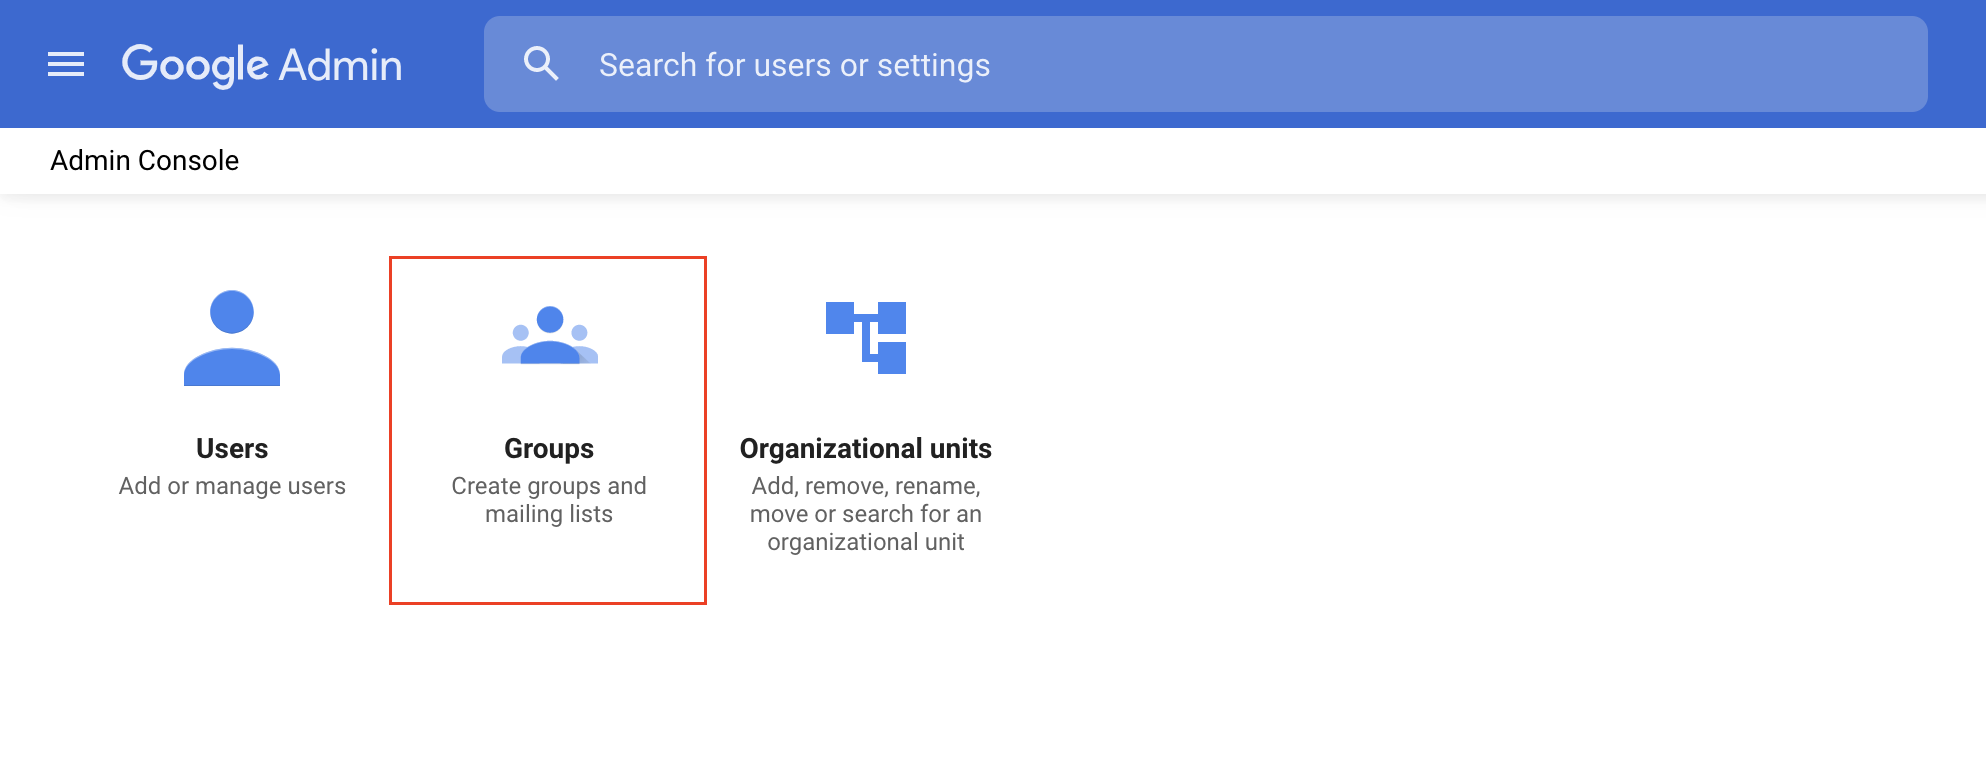This screenshot has height=774, width=1986.
Task: Click the Google Admin logo
Action: click(262, 65)
